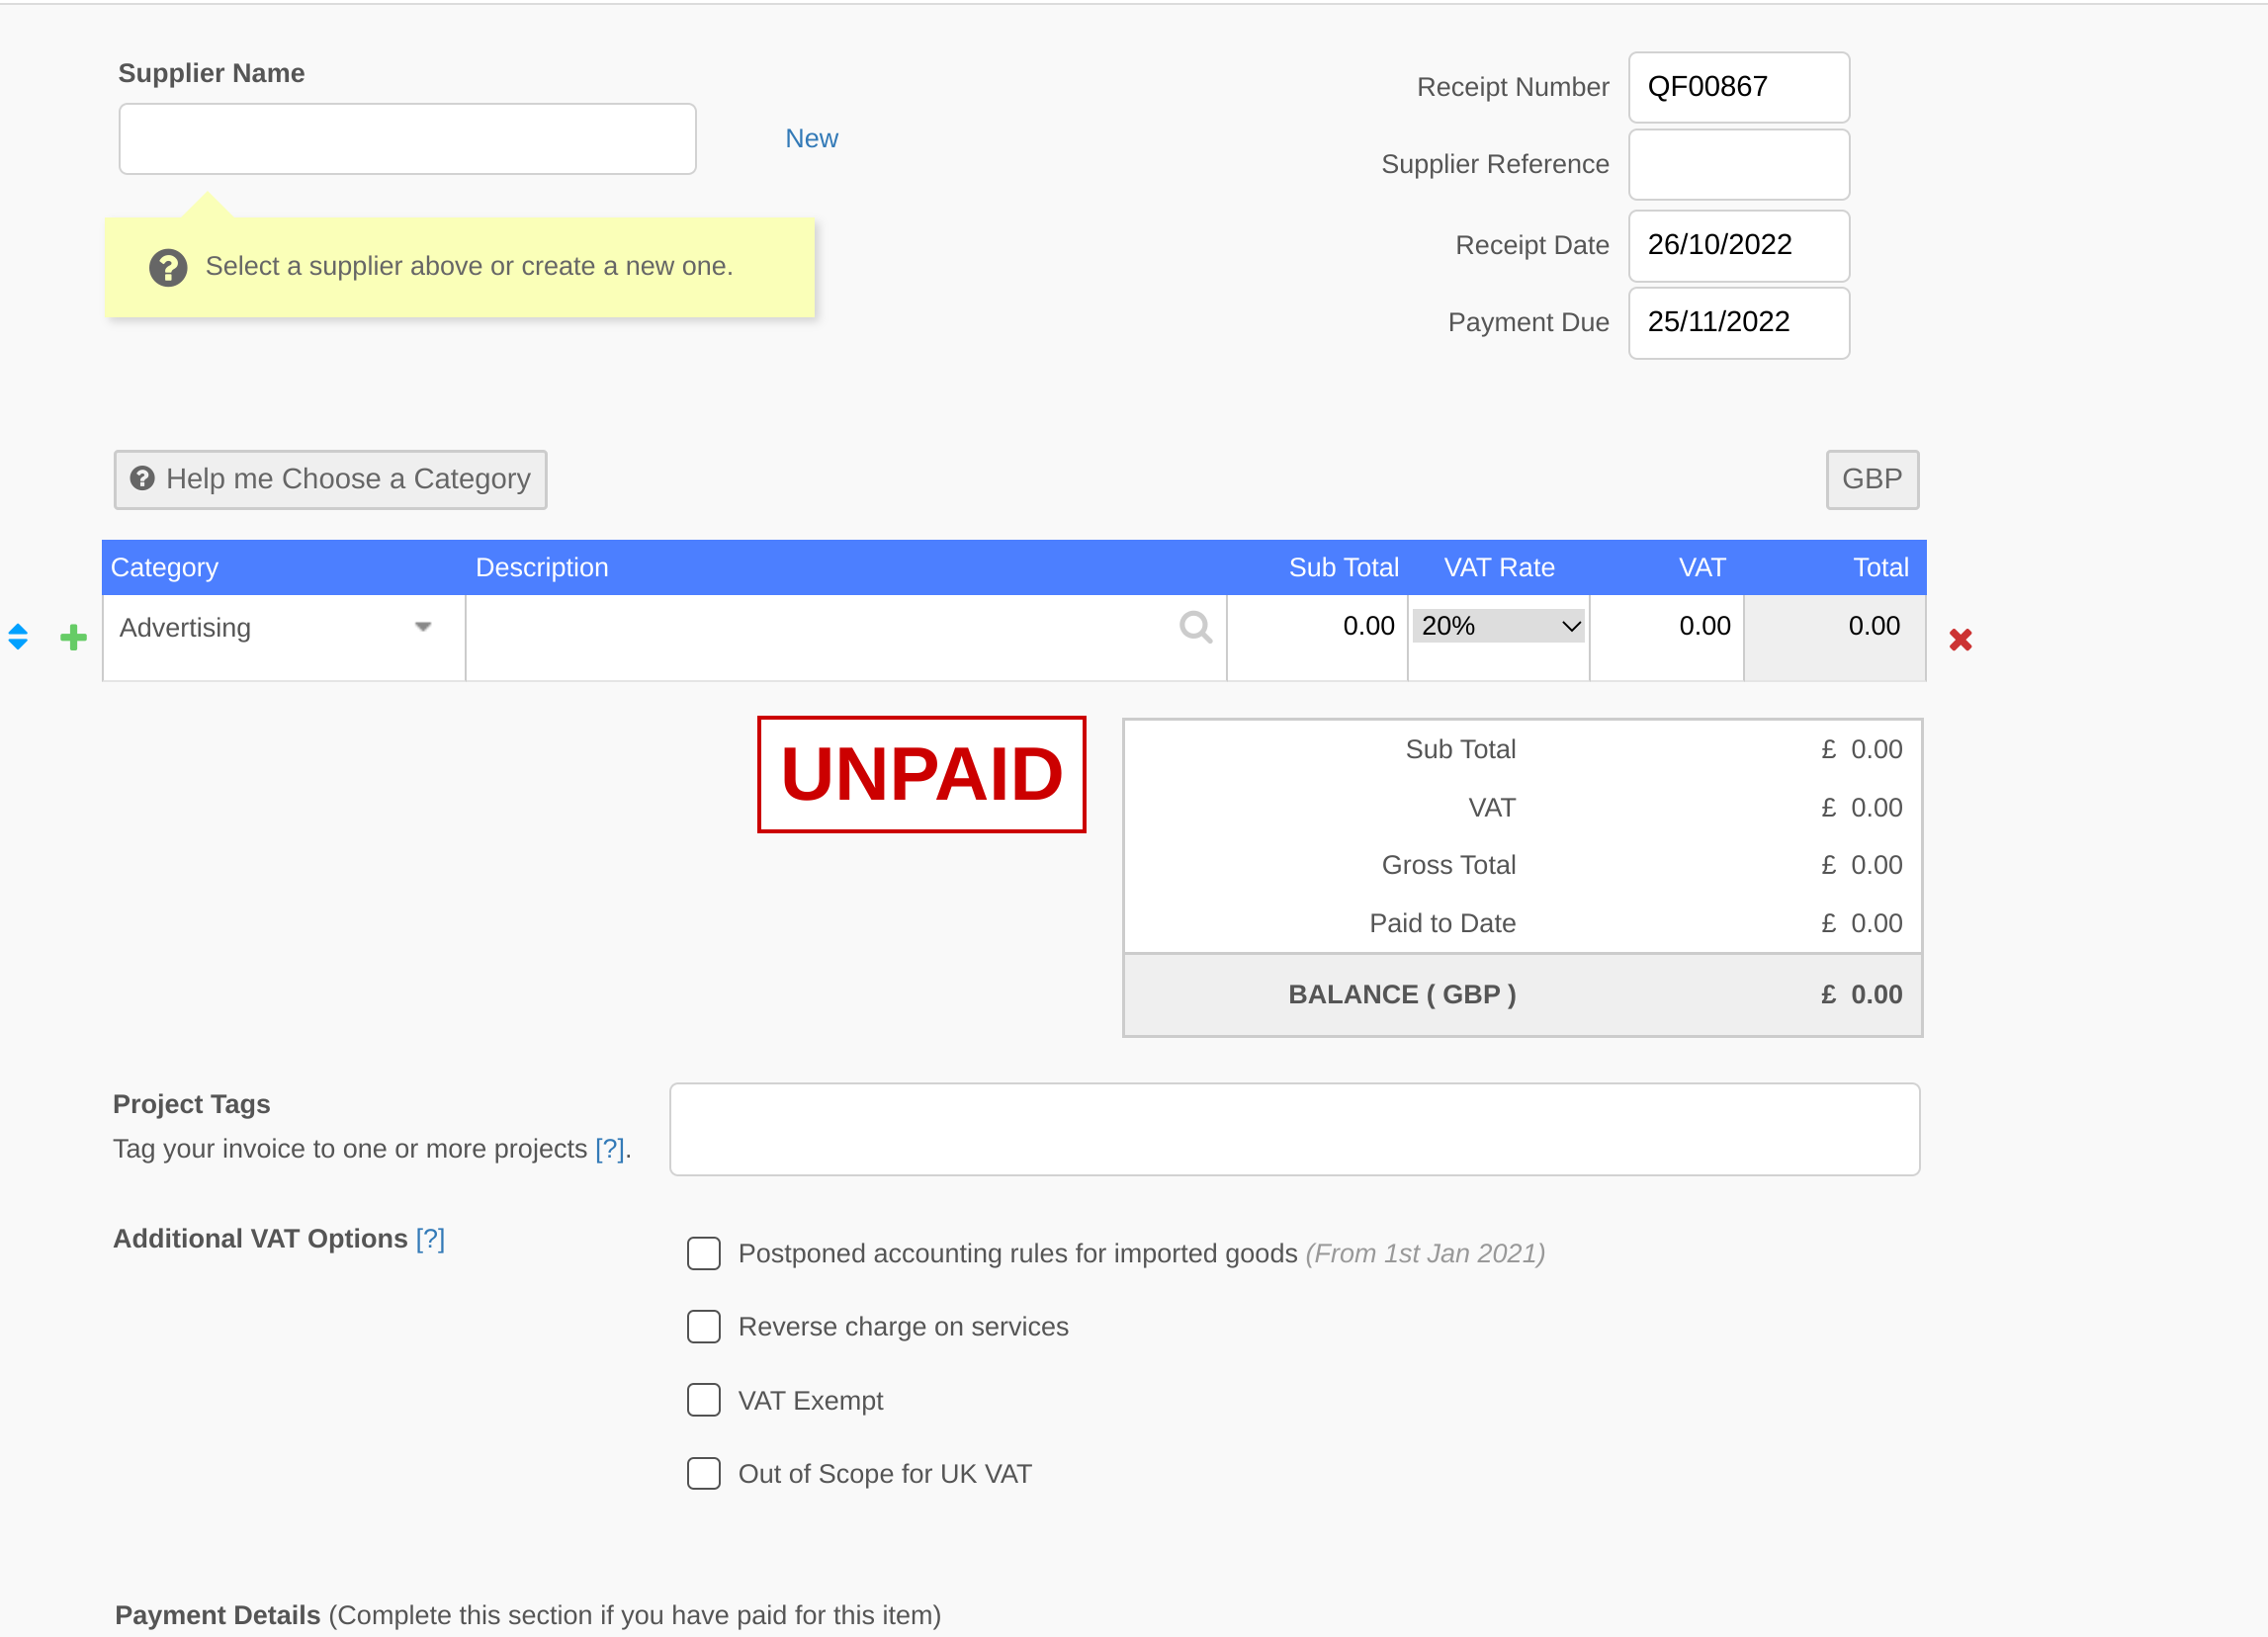Viewport: 2268px width, 1637px height.
Task: Select the Receipt Date field
Action: pos(1738,245)
